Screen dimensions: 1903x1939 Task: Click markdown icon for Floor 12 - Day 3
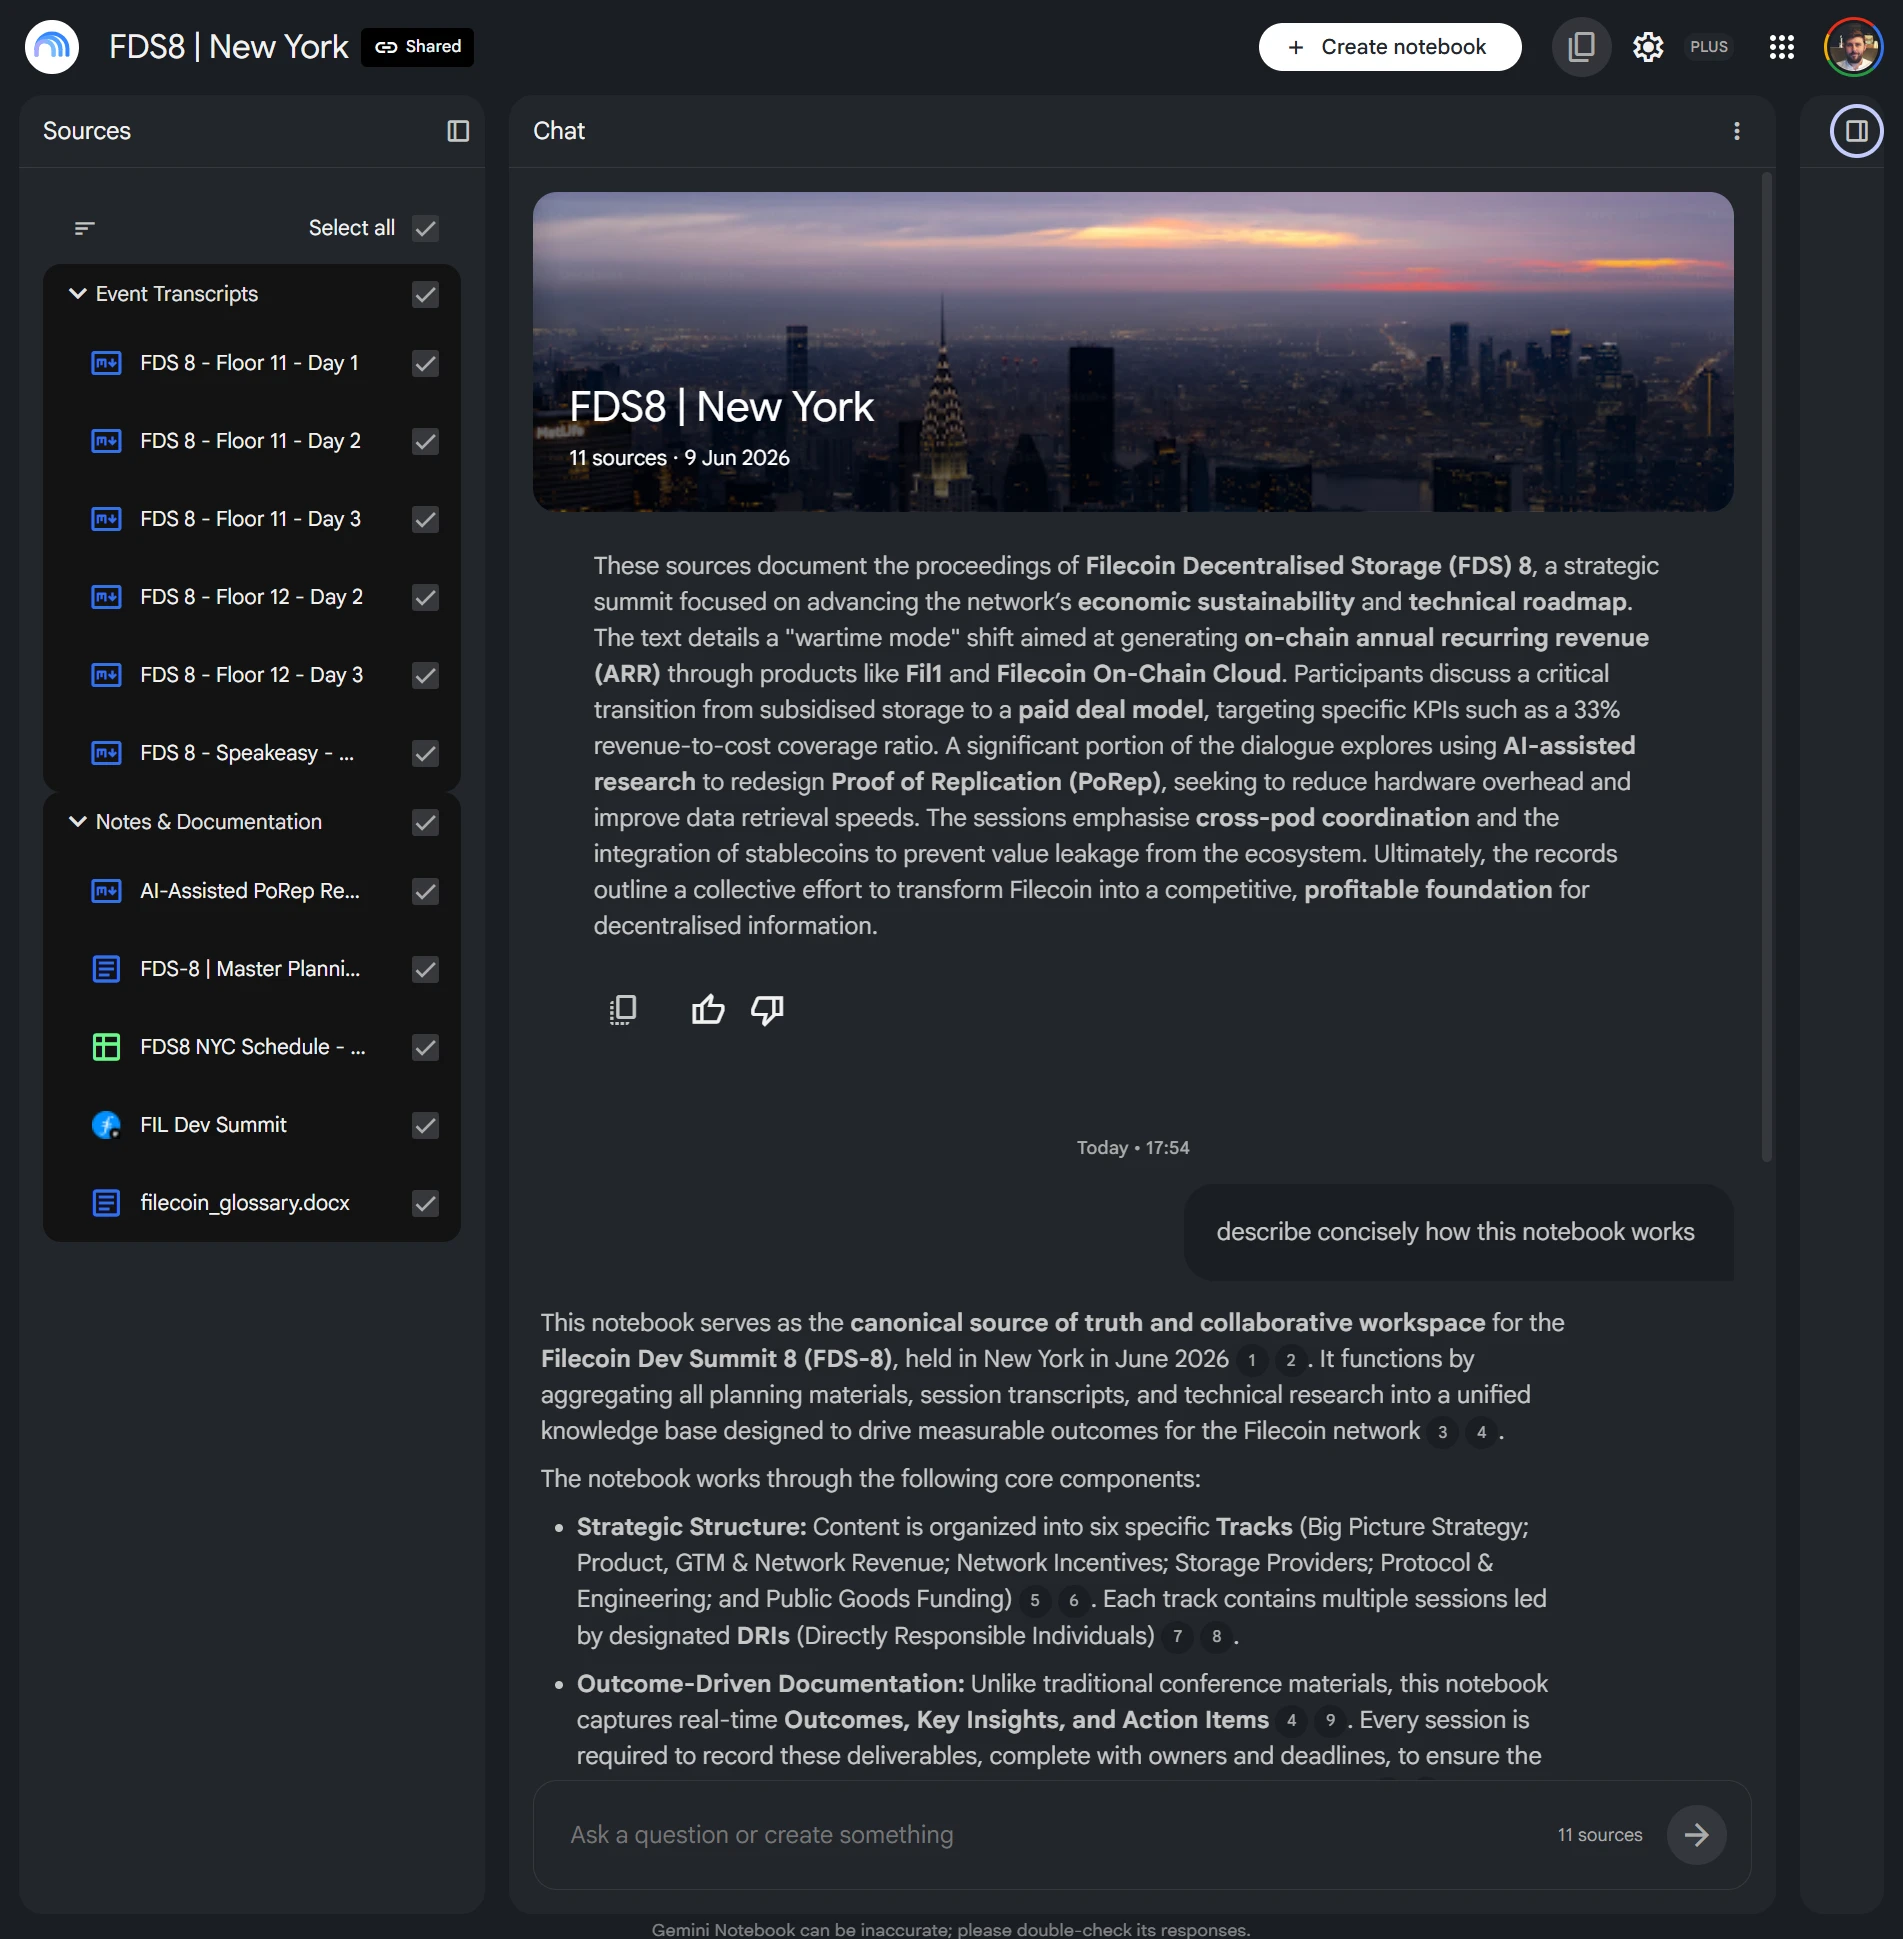pyautogui.click(x=106, y=675)
